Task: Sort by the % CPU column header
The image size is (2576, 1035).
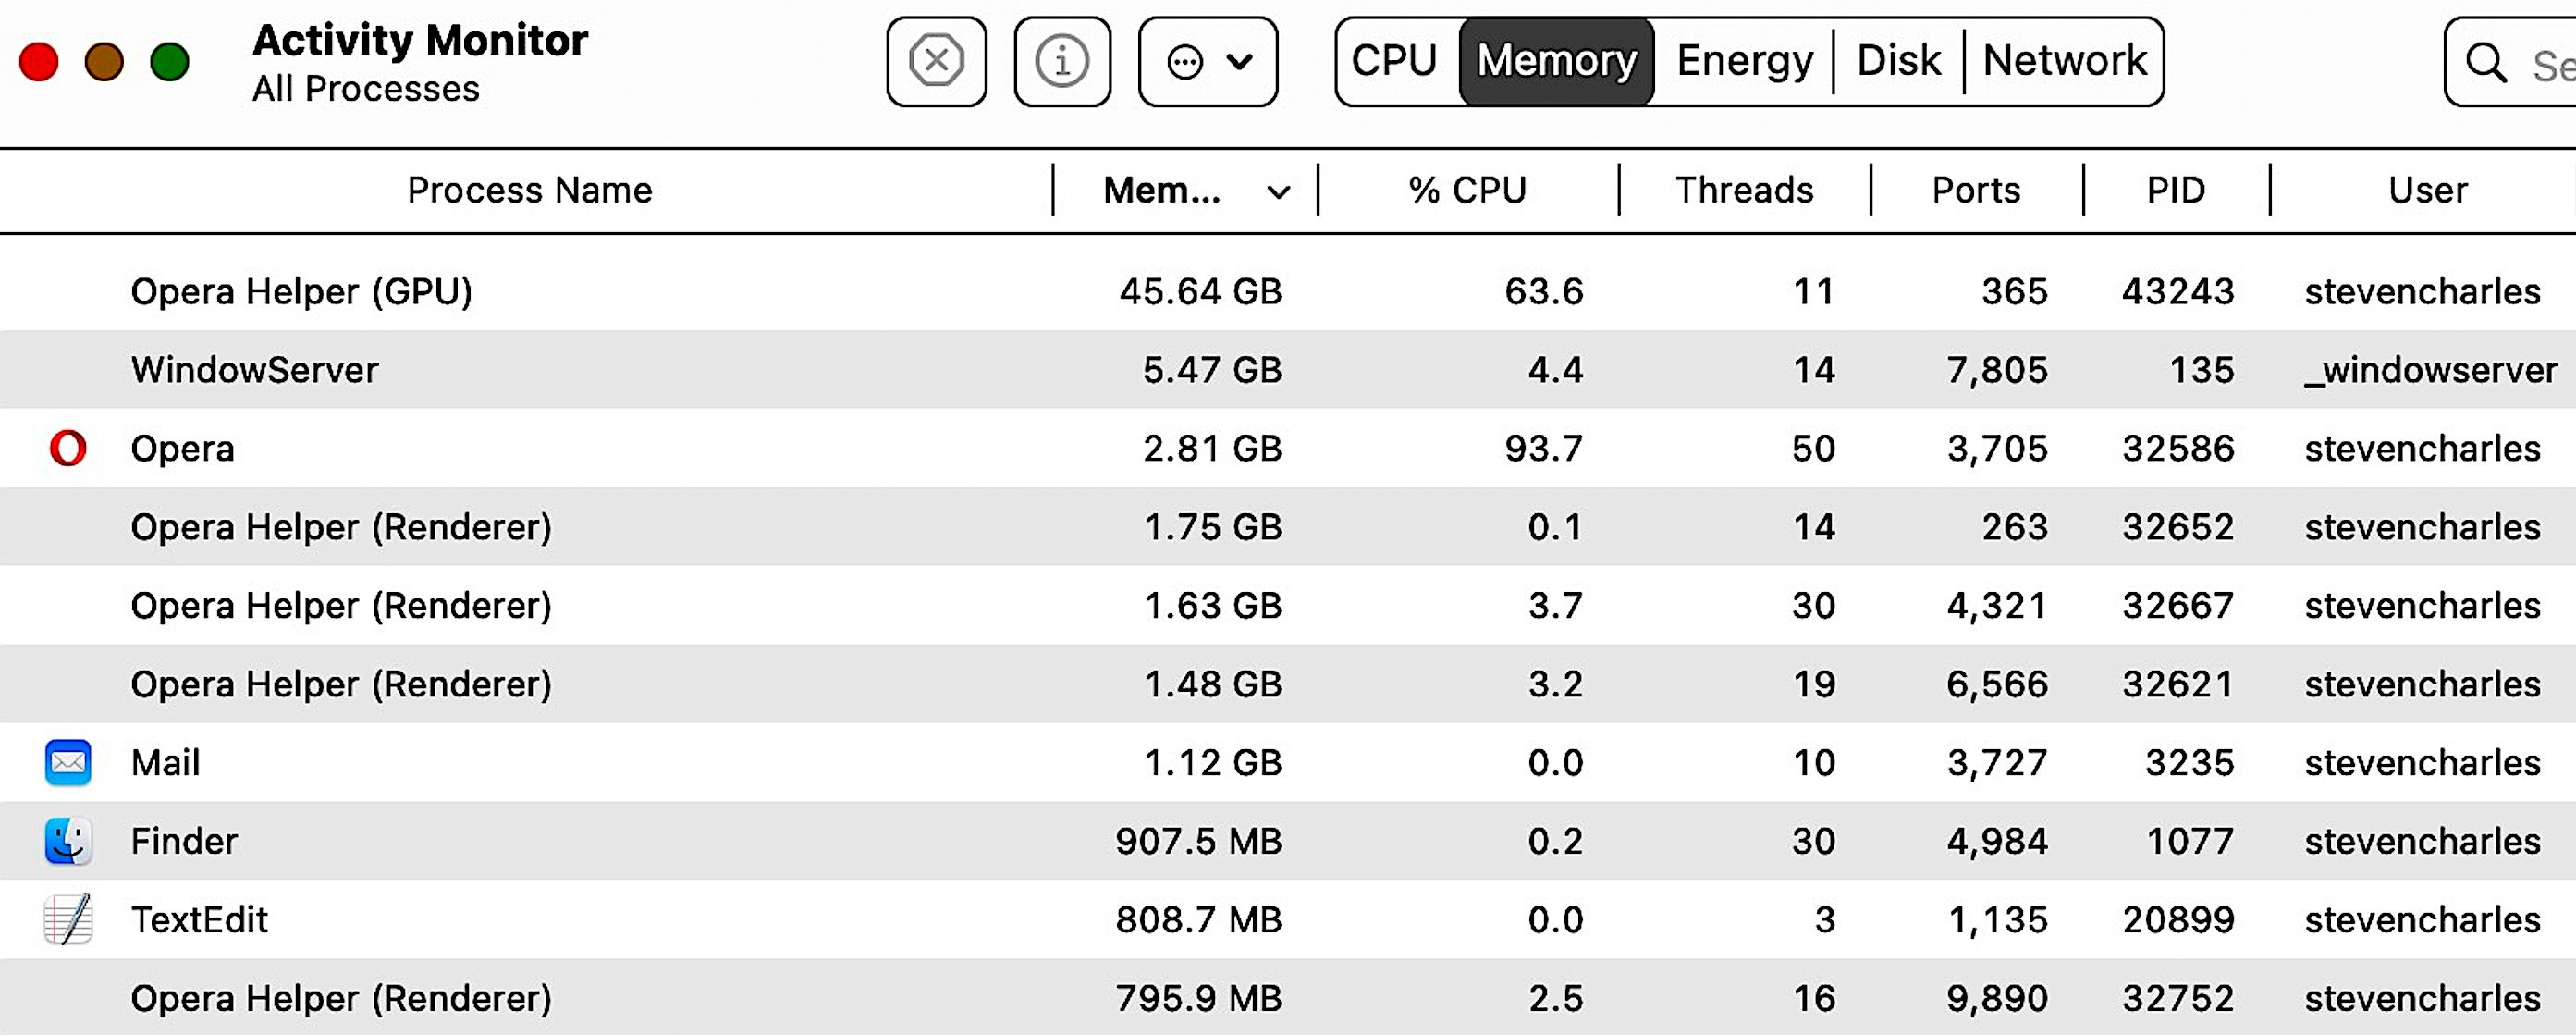Action: click(x=1467, y=190)
